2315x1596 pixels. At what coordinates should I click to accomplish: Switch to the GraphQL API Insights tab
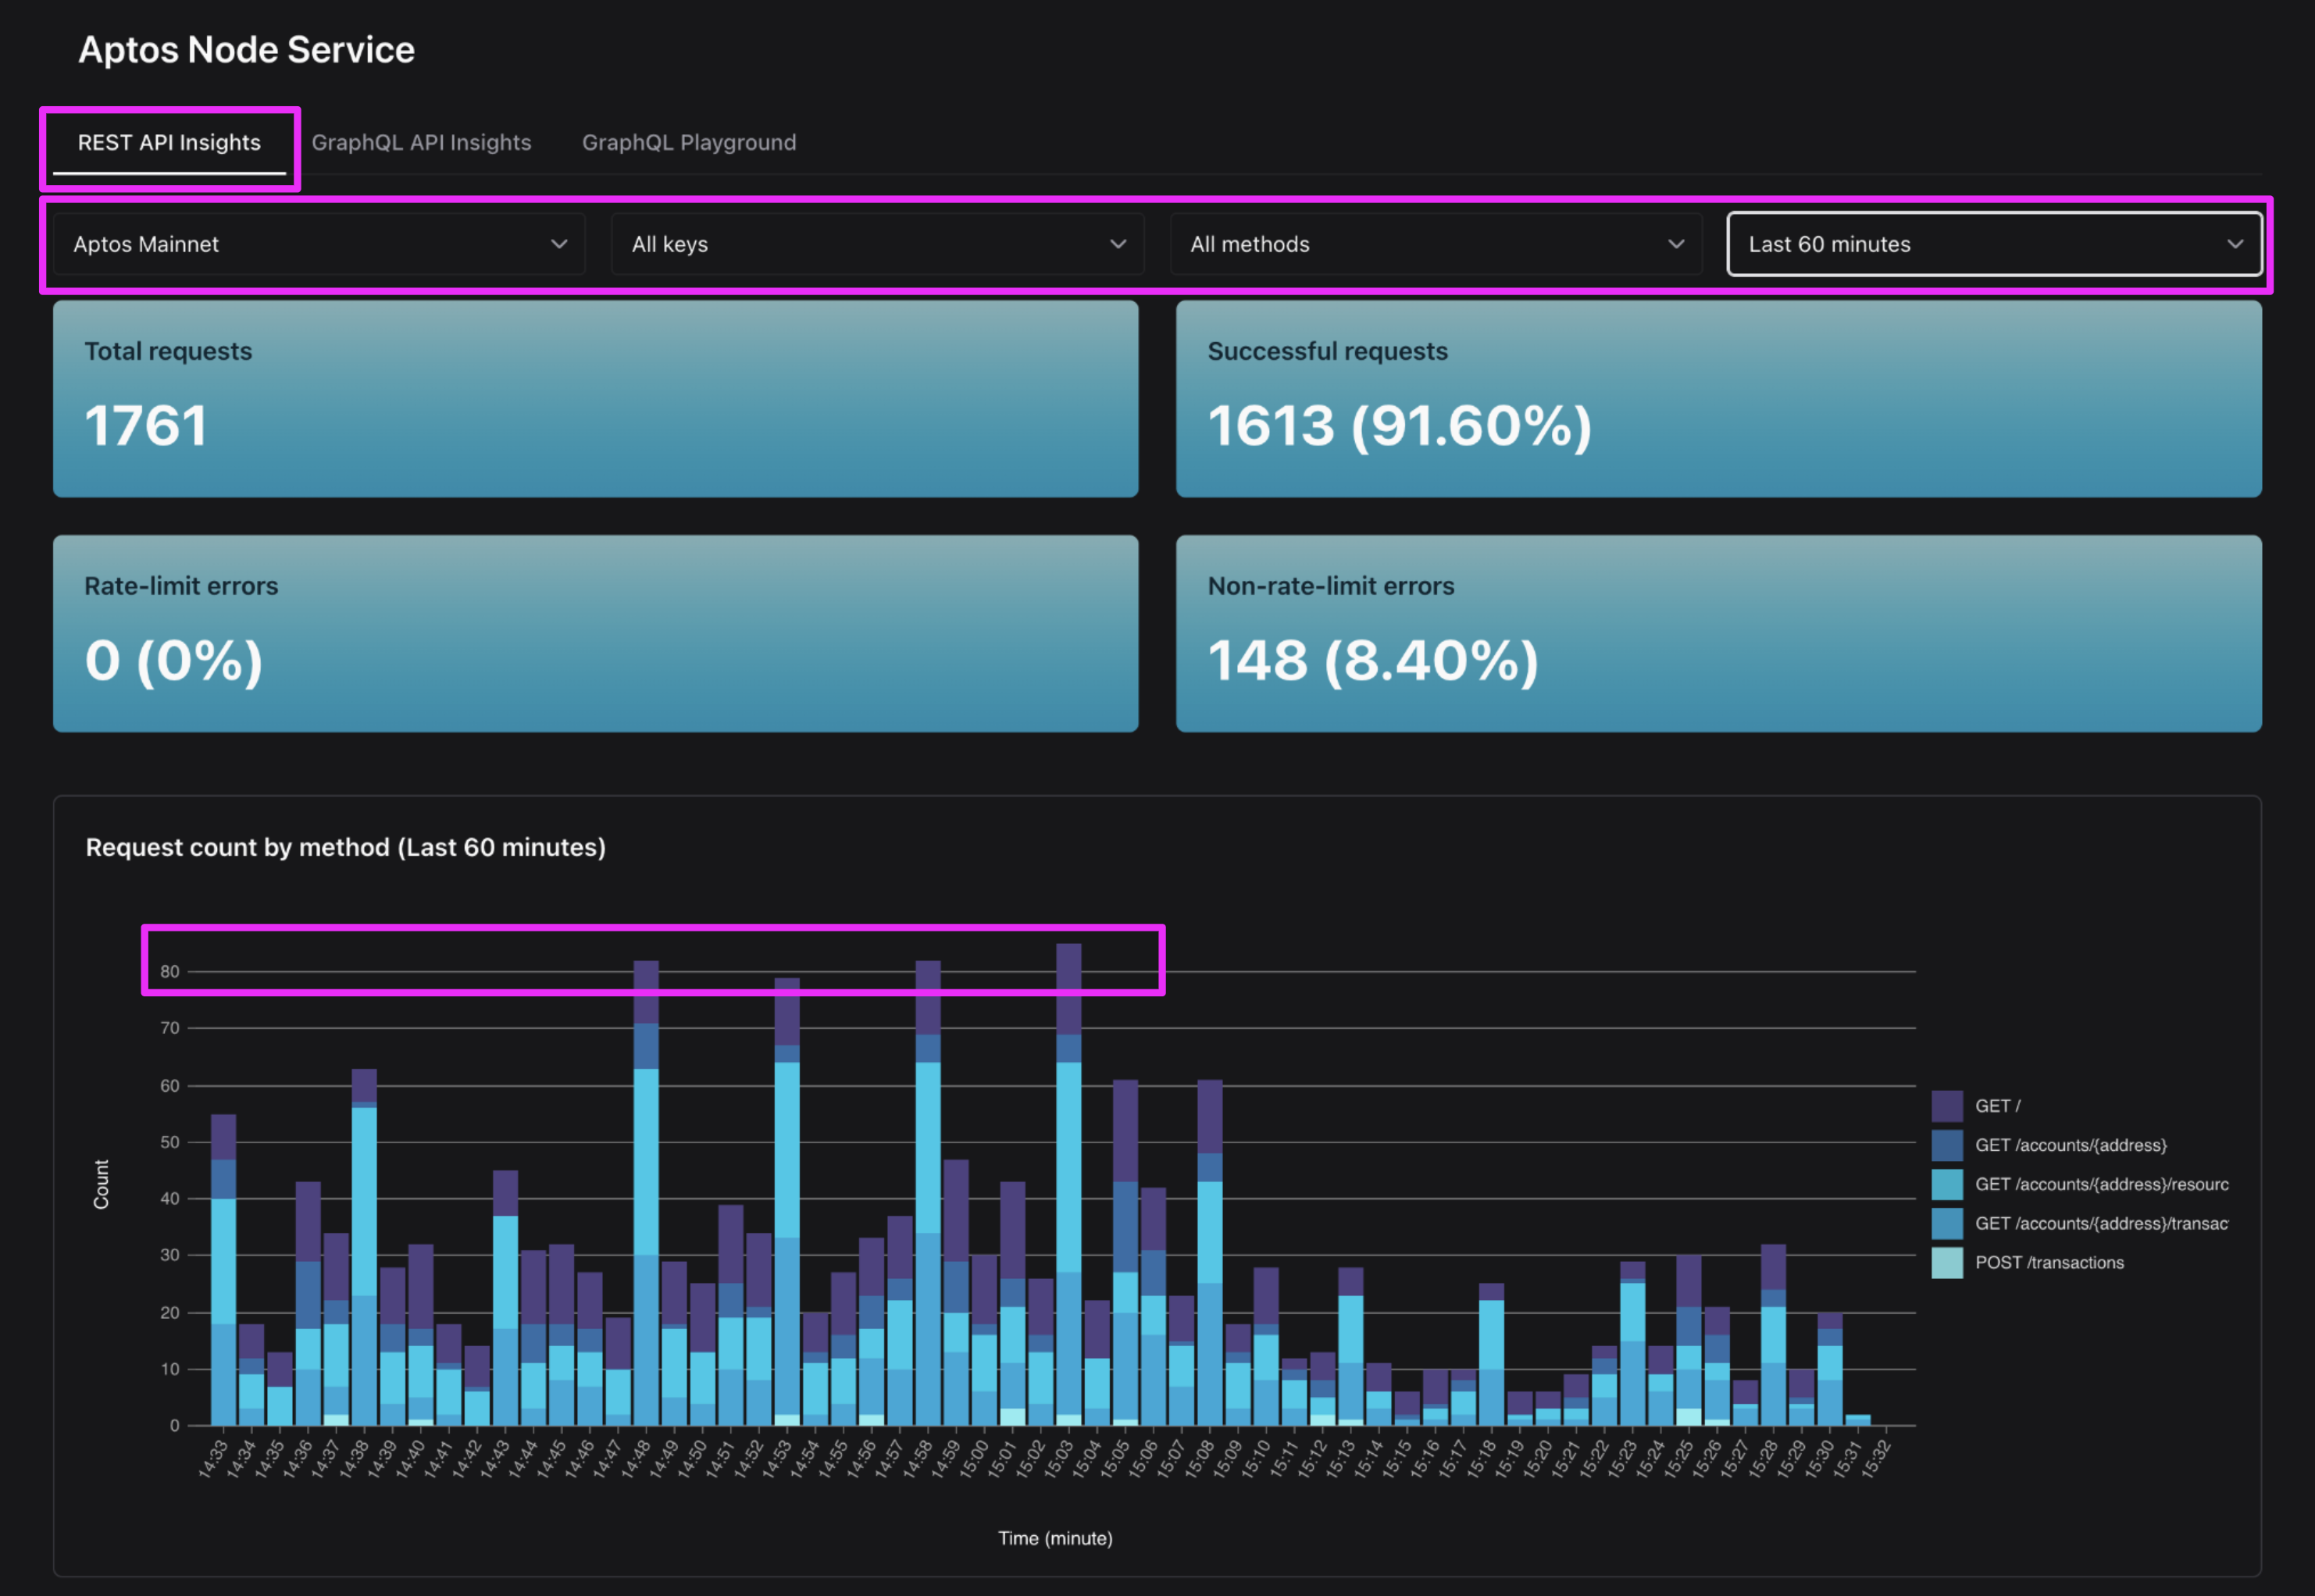point(421,143)
